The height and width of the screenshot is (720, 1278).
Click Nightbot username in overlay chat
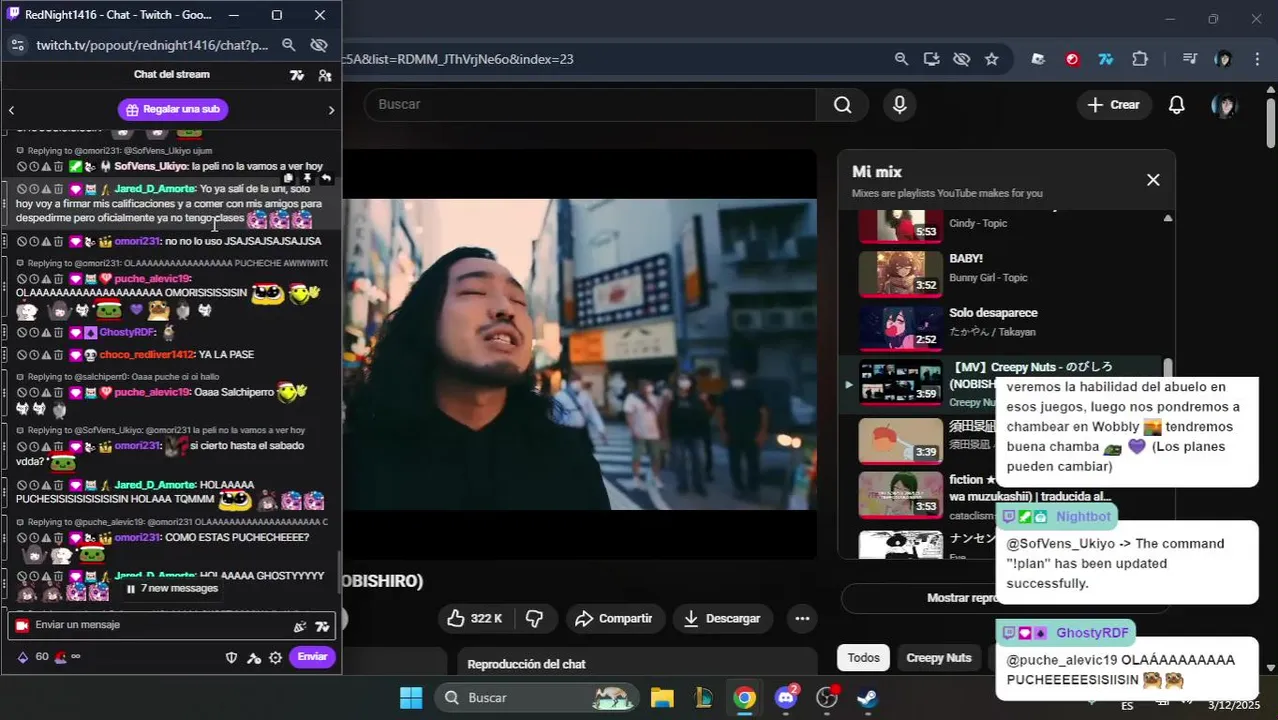point(1083,517)
